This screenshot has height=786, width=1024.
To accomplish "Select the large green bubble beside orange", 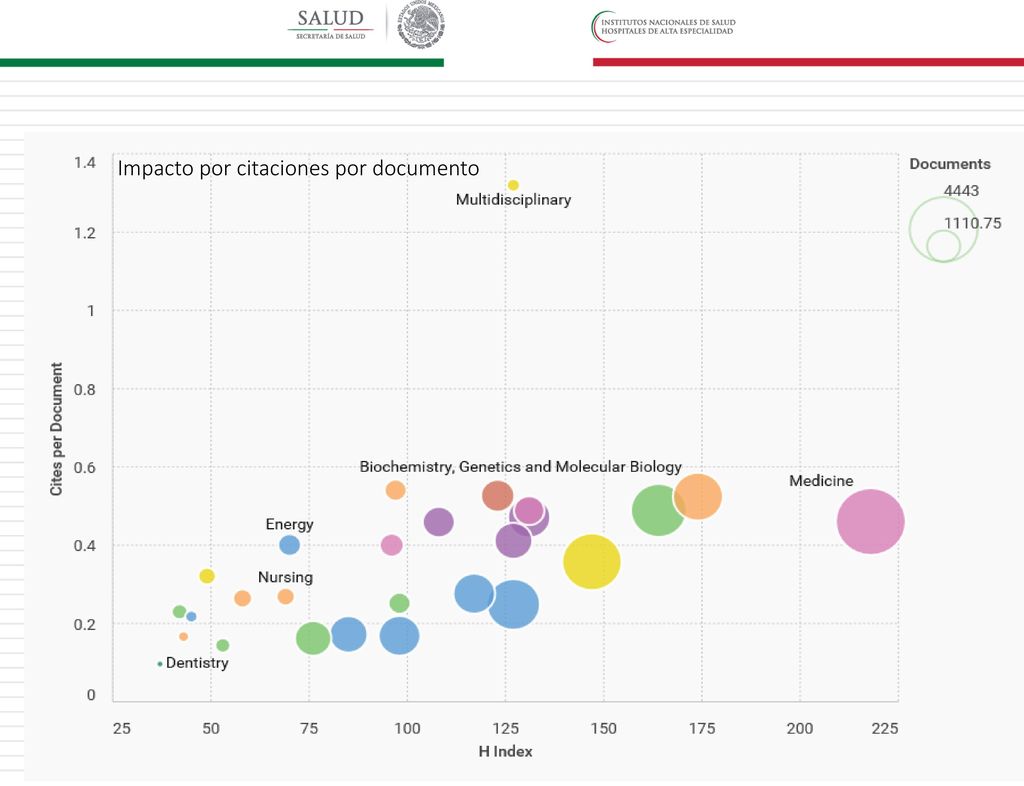I will (x=658, y=511).
